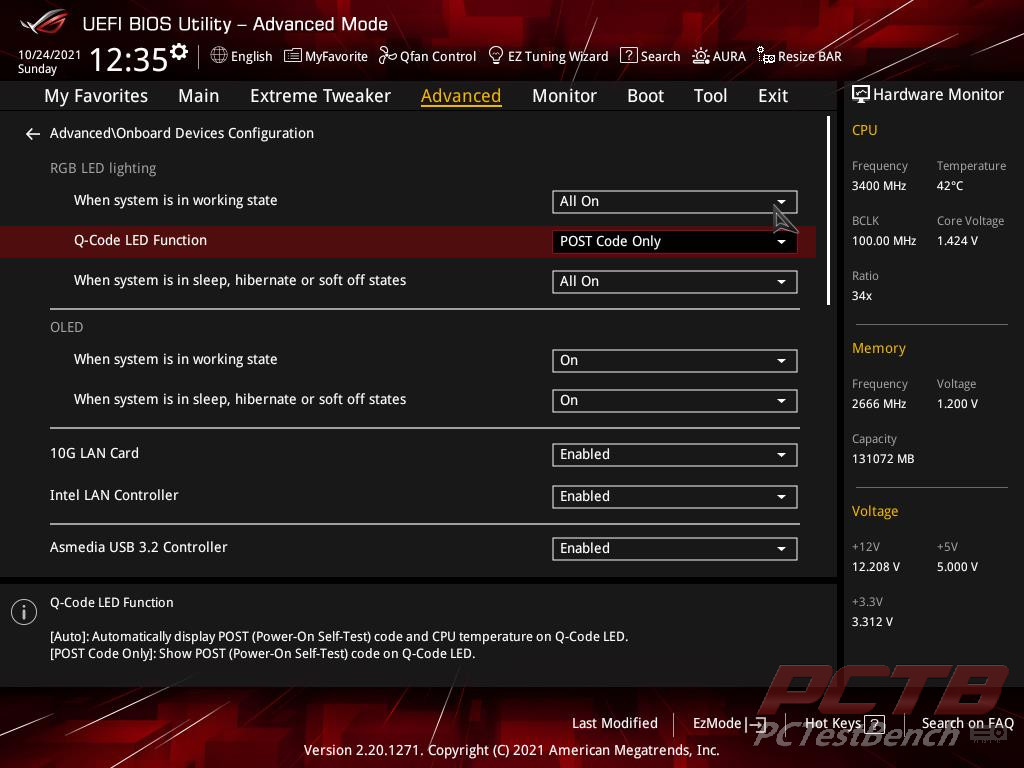Click the Intel LAN Controller label
The width and height of the screenshot is (1024, 768).
114,495
